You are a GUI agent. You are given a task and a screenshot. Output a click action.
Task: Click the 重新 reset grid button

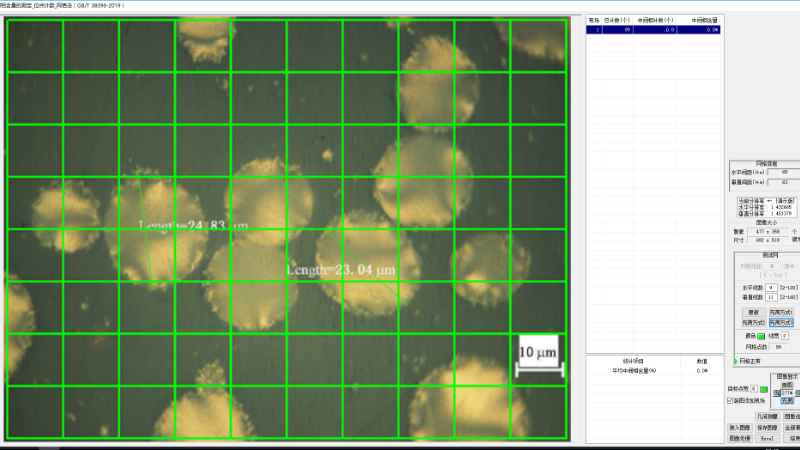(x=754, y=312)
